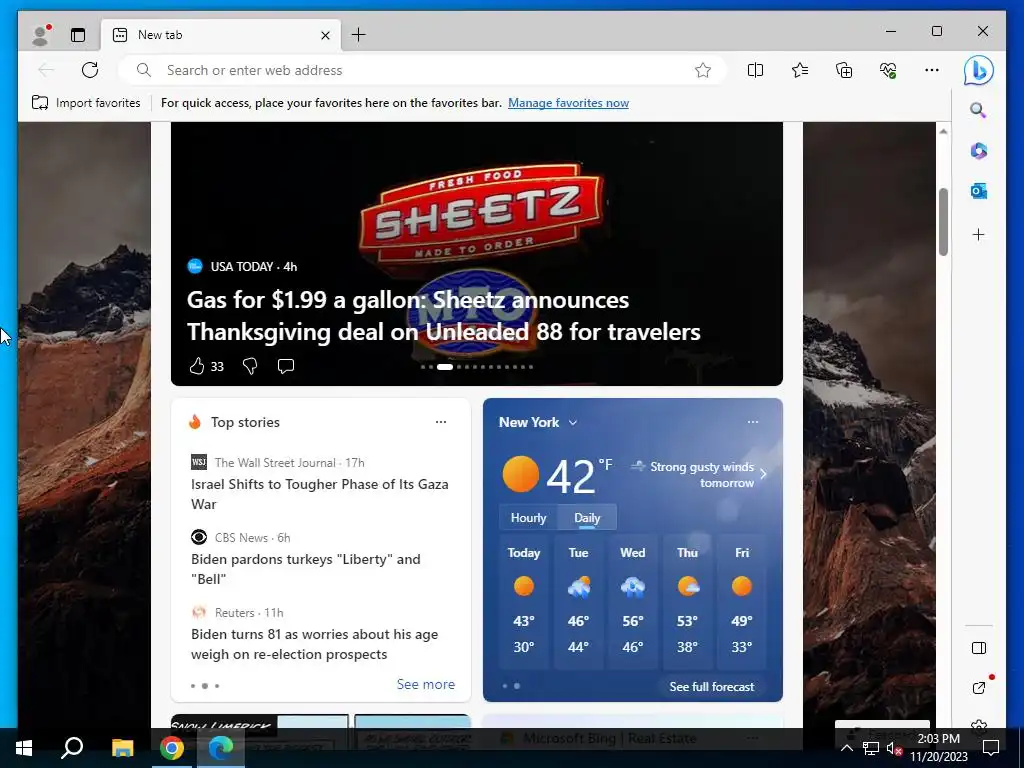Add a sidebar app with plus
Screen dimensions: 1024x768
tap(978, 234)
